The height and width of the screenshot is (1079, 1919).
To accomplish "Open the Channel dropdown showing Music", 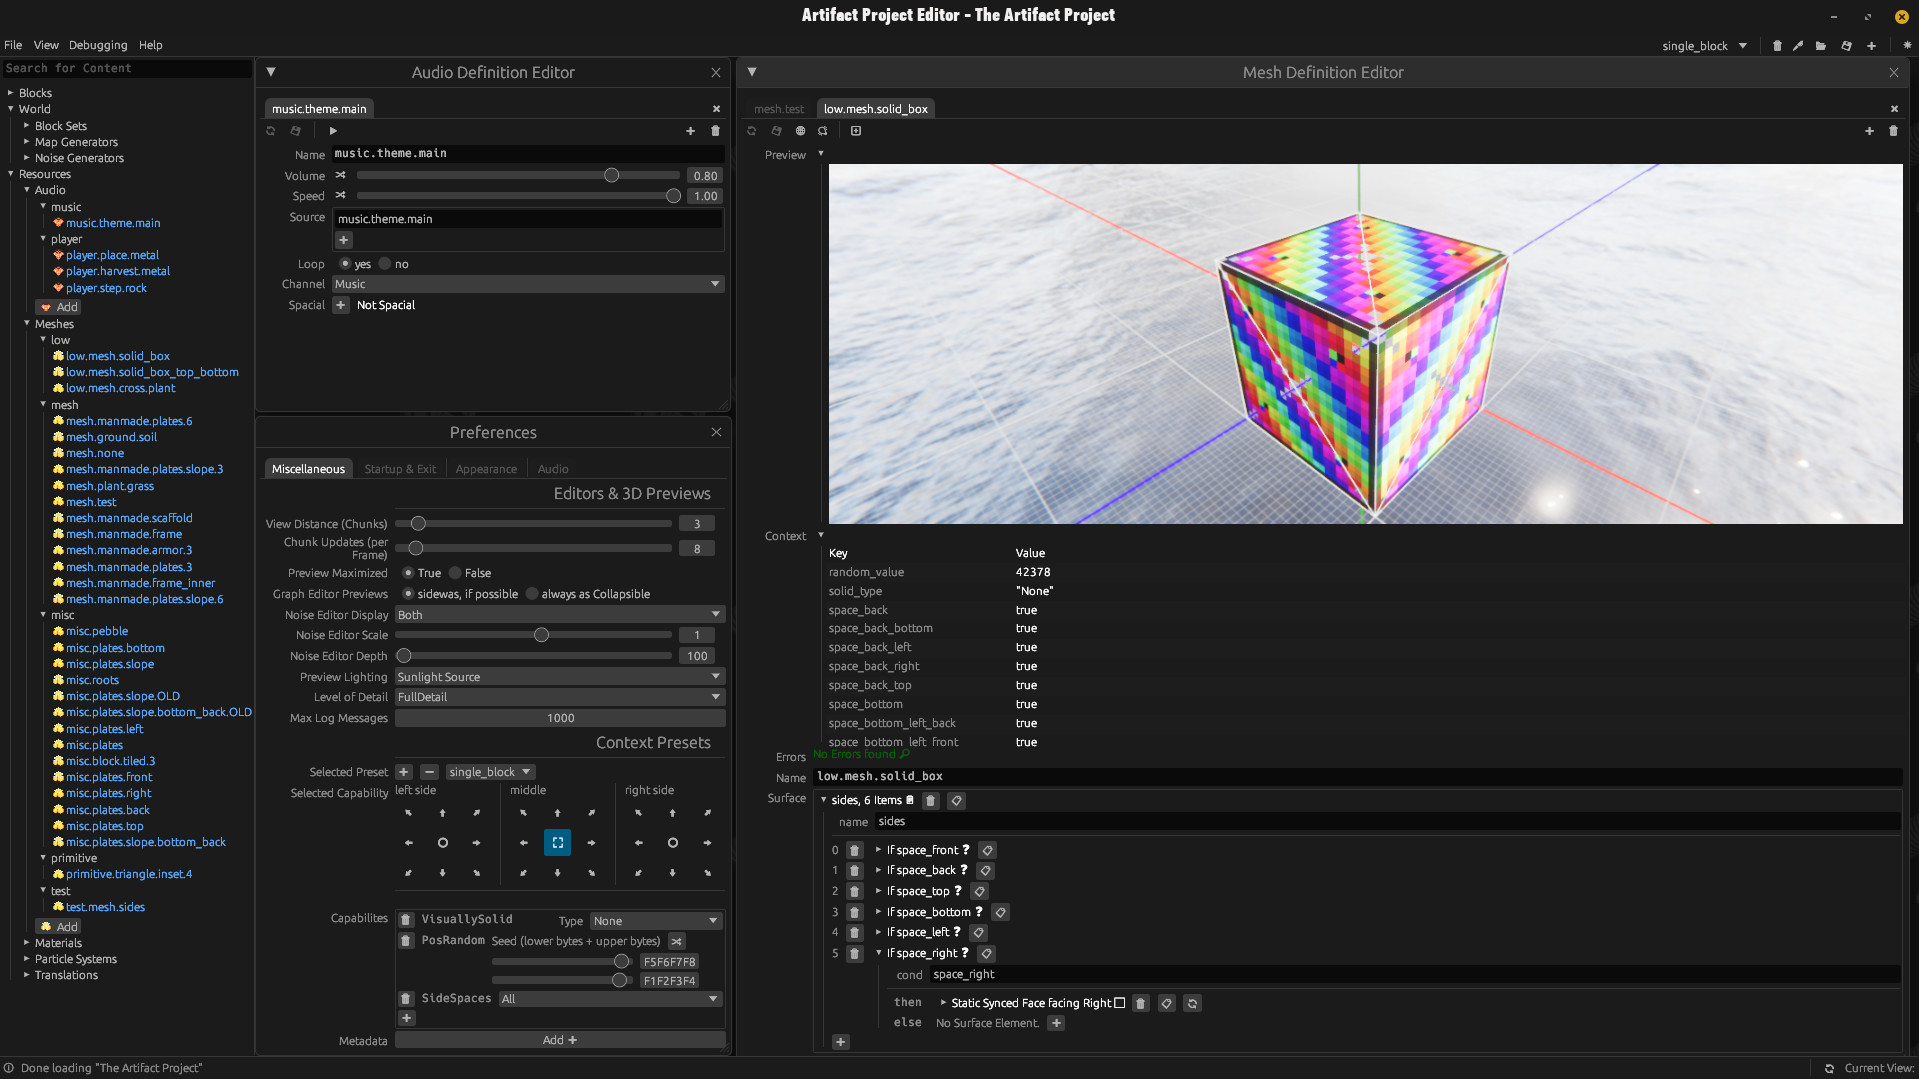I will coord(527,284).
